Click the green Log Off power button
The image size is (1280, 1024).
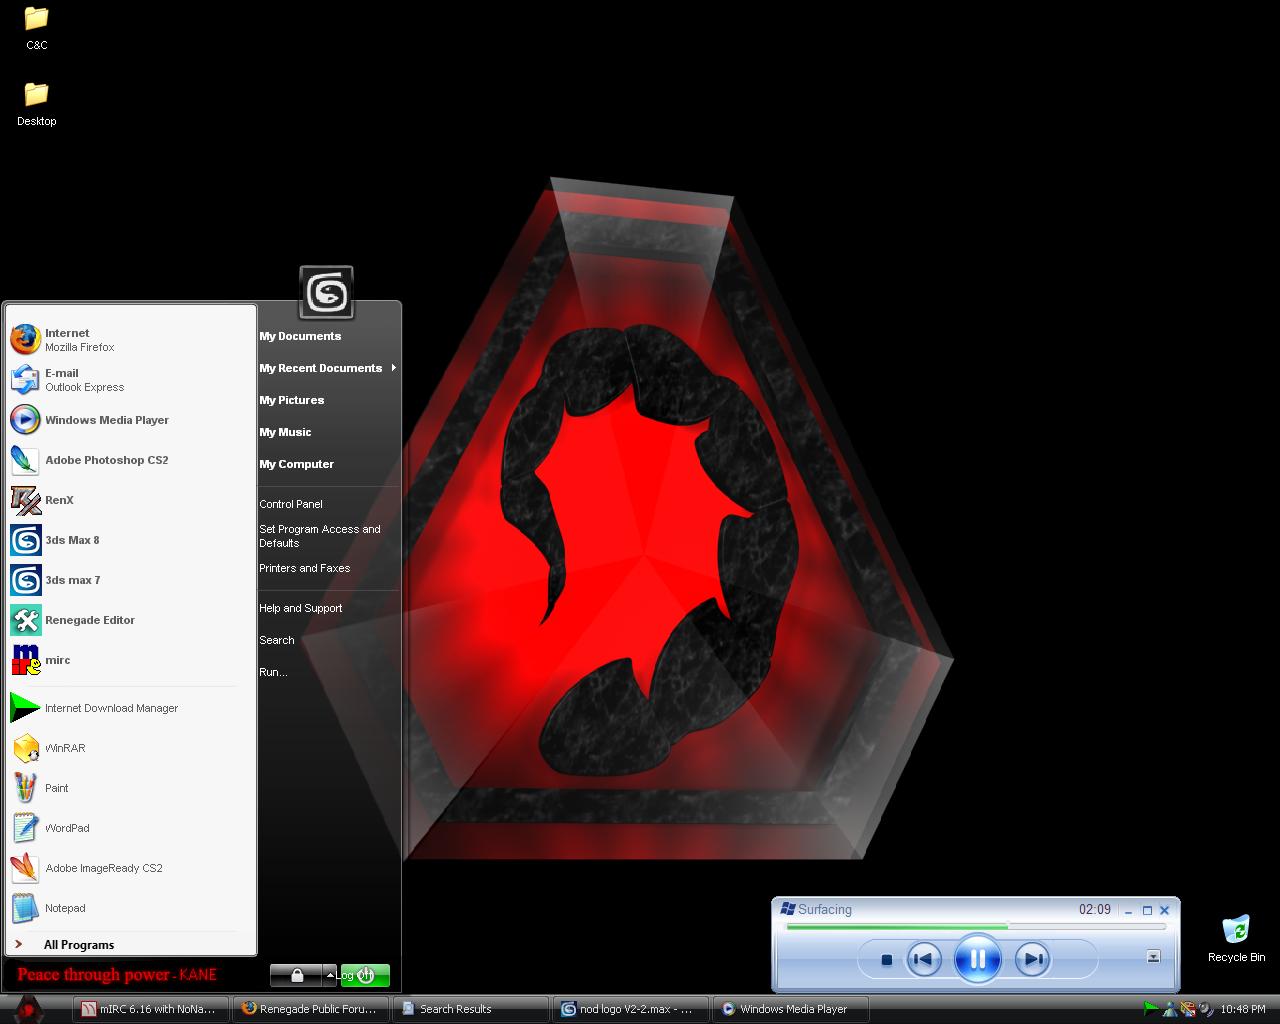pyautogui.click(x=365, y=975)
